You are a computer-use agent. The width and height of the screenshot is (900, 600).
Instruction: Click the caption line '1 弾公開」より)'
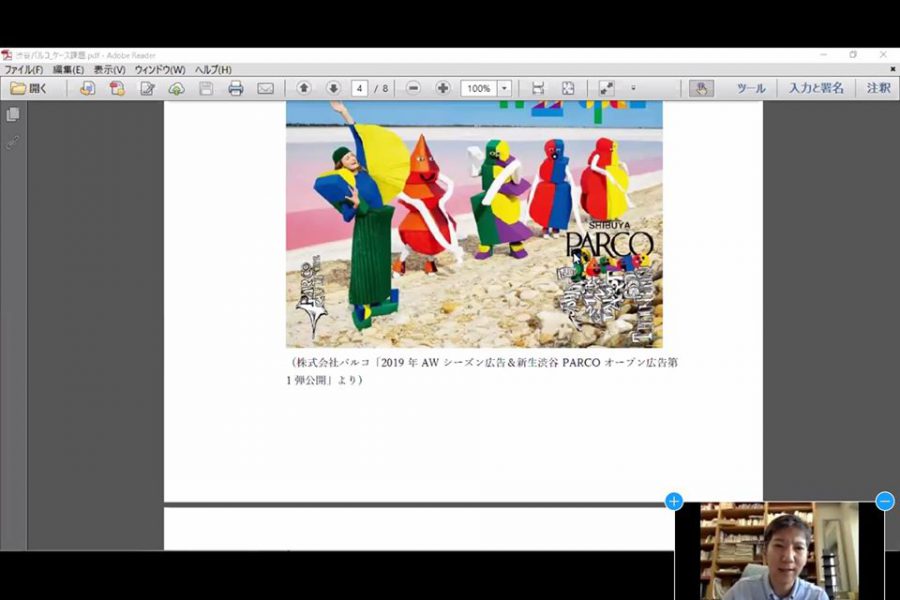(x=324, y=380)
